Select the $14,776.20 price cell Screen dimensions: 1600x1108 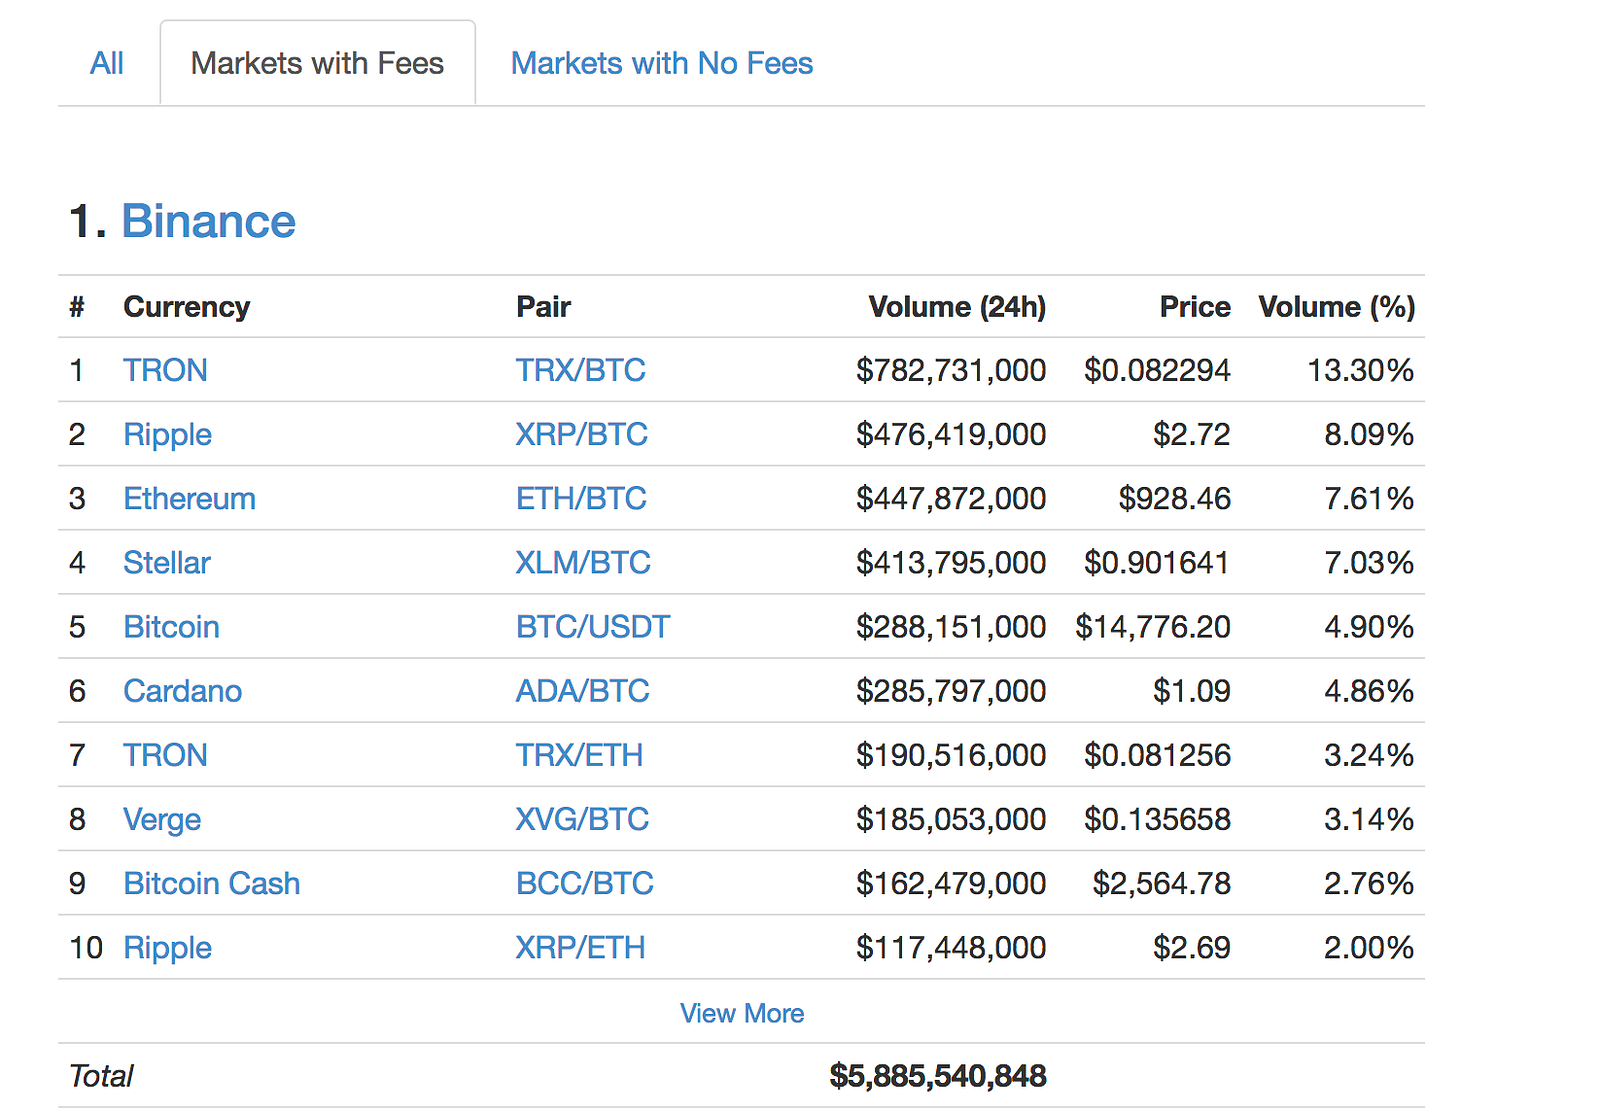pyautogui.click(x=1153, y=626)
